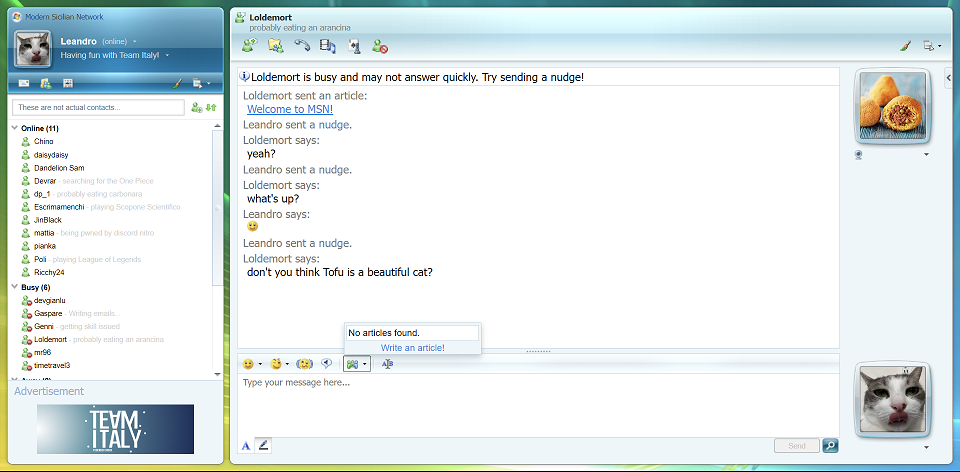Click the share files folder icon in chat toolbar

(x=276, y=45)
